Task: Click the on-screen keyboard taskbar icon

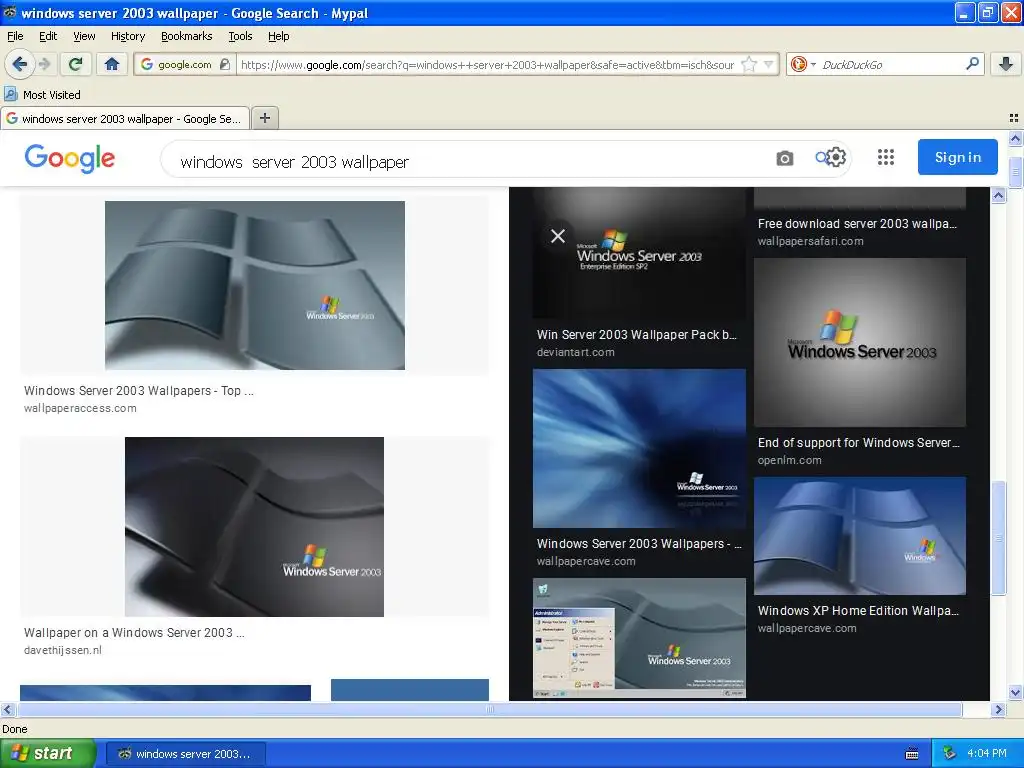Action: 912,754
